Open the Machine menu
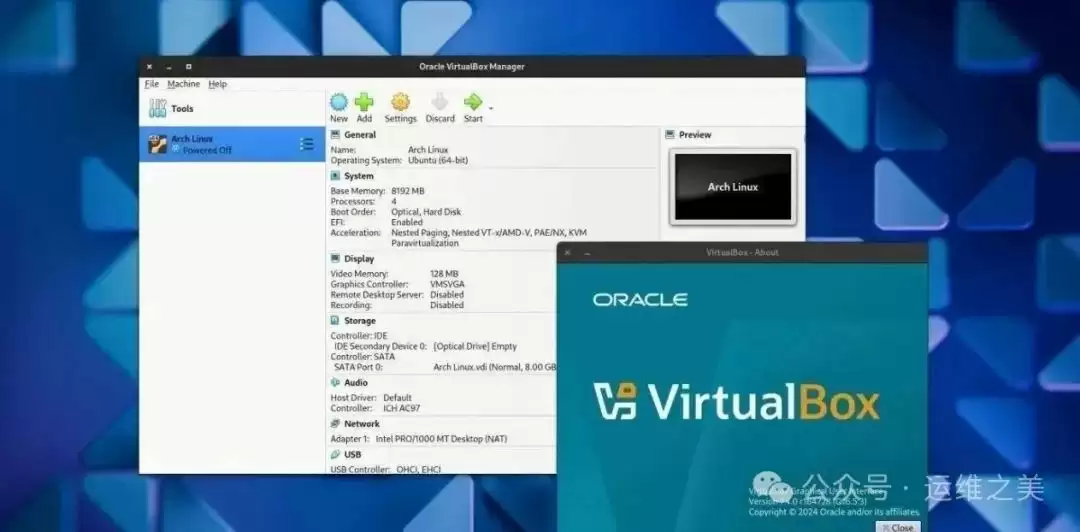Image resolution: width=1080 pixels, height=532 pixels. click(183, 84)
